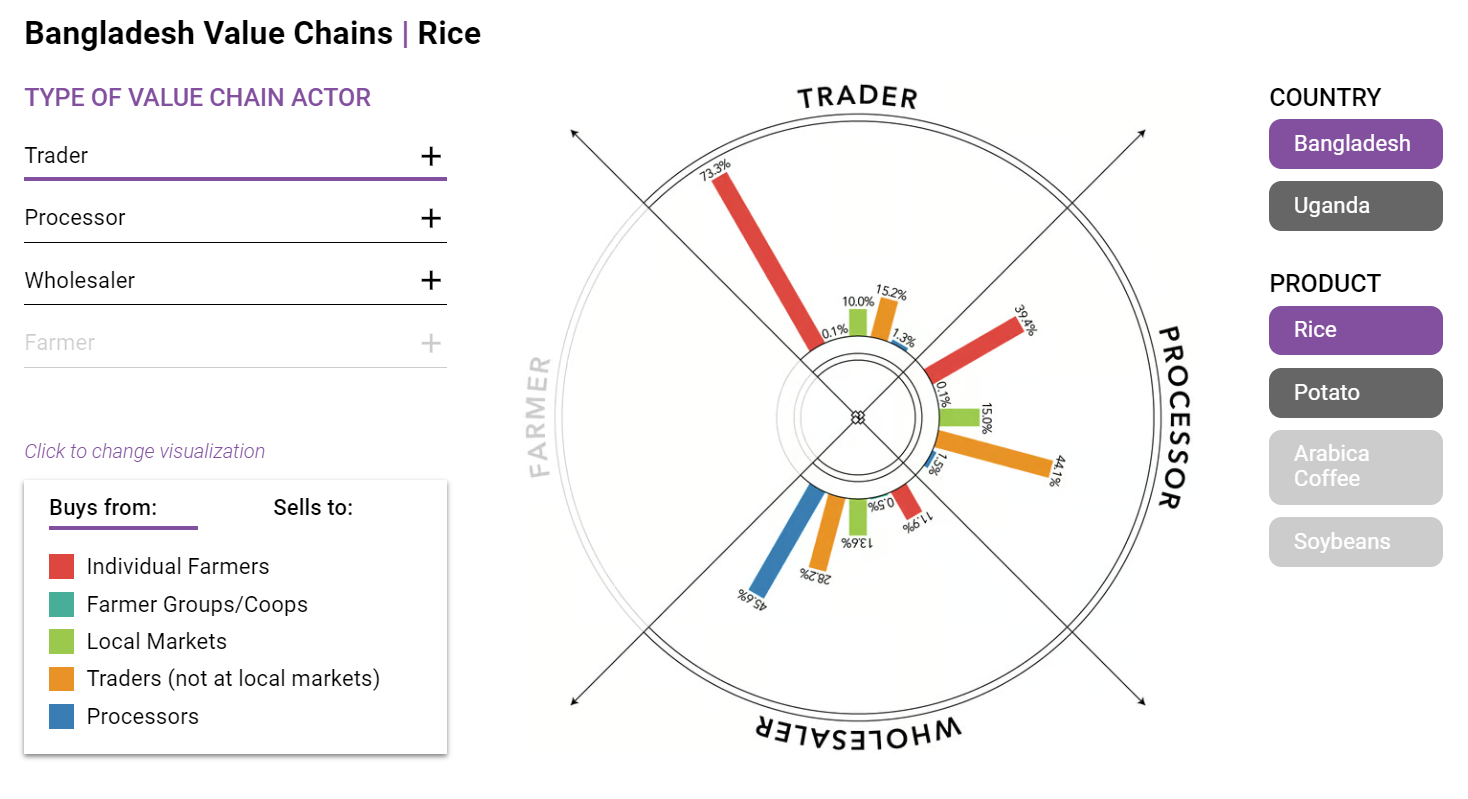Screen dimensions: 1468x799
Task: Click the red Individual Farmers legend swatch
Action: tap(62, 567)
